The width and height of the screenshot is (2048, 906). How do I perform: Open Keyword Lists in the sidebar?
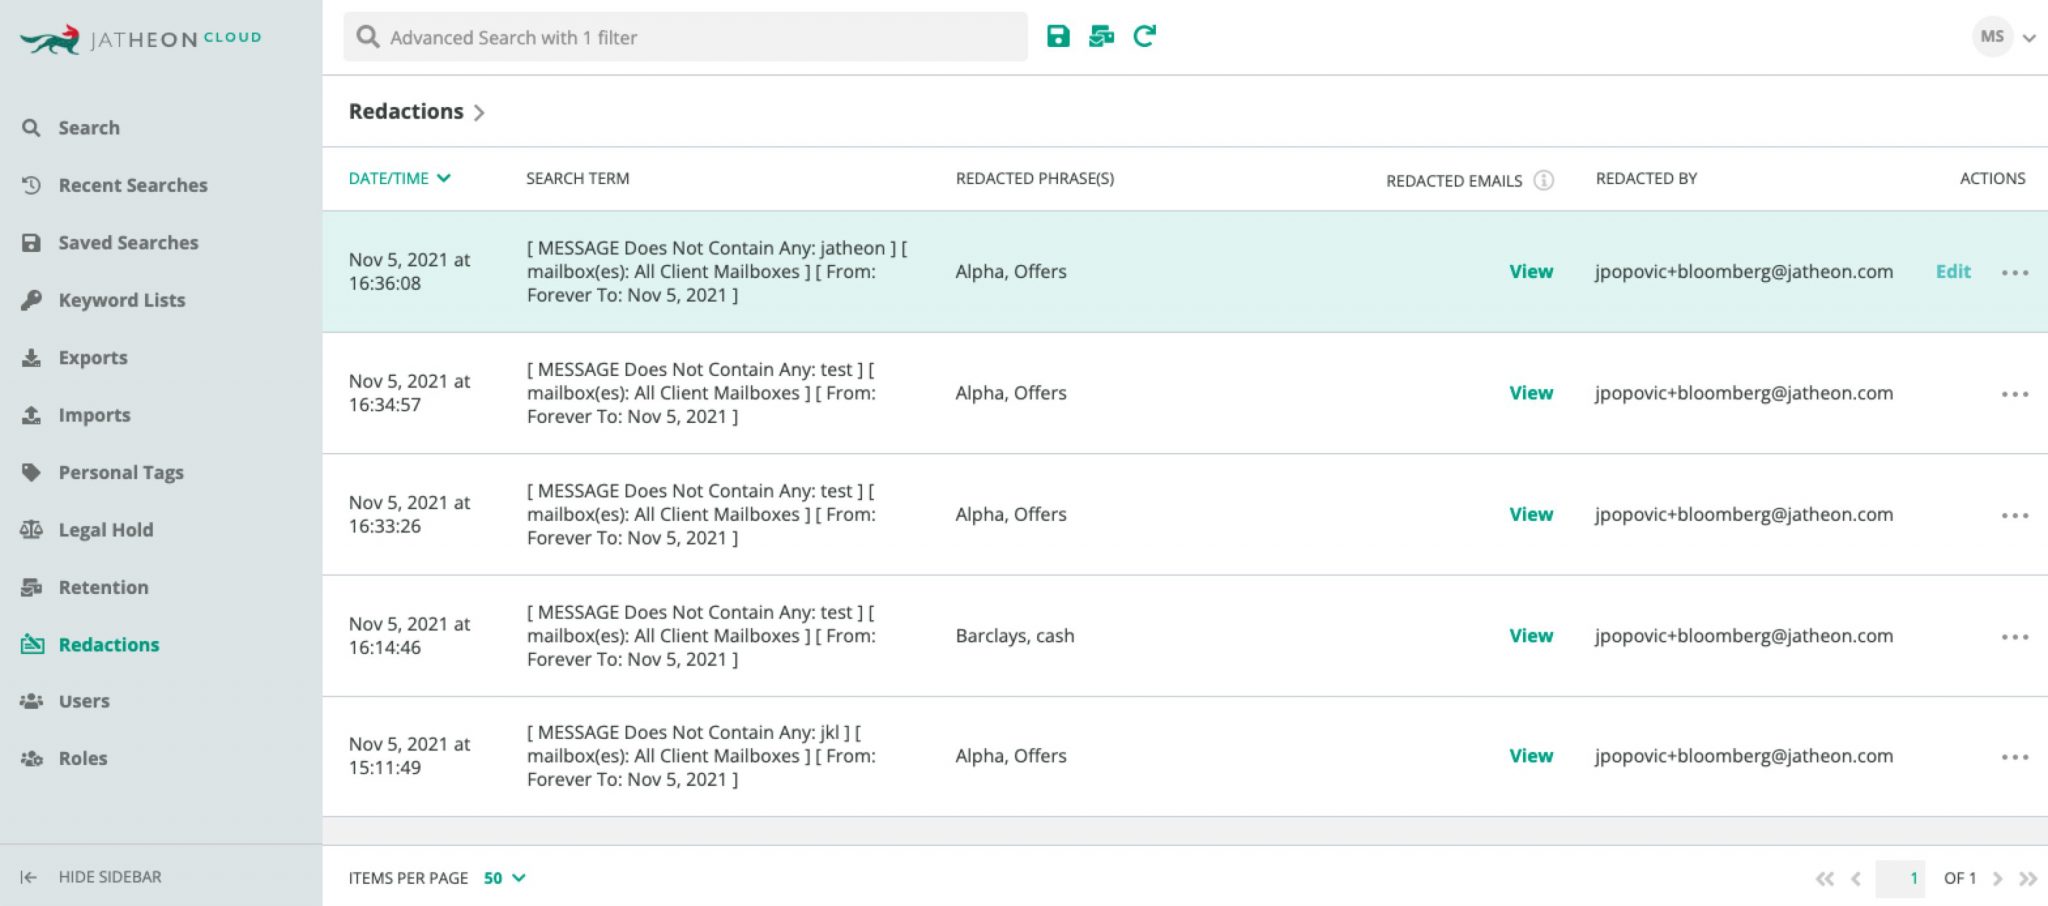point(121,300)
